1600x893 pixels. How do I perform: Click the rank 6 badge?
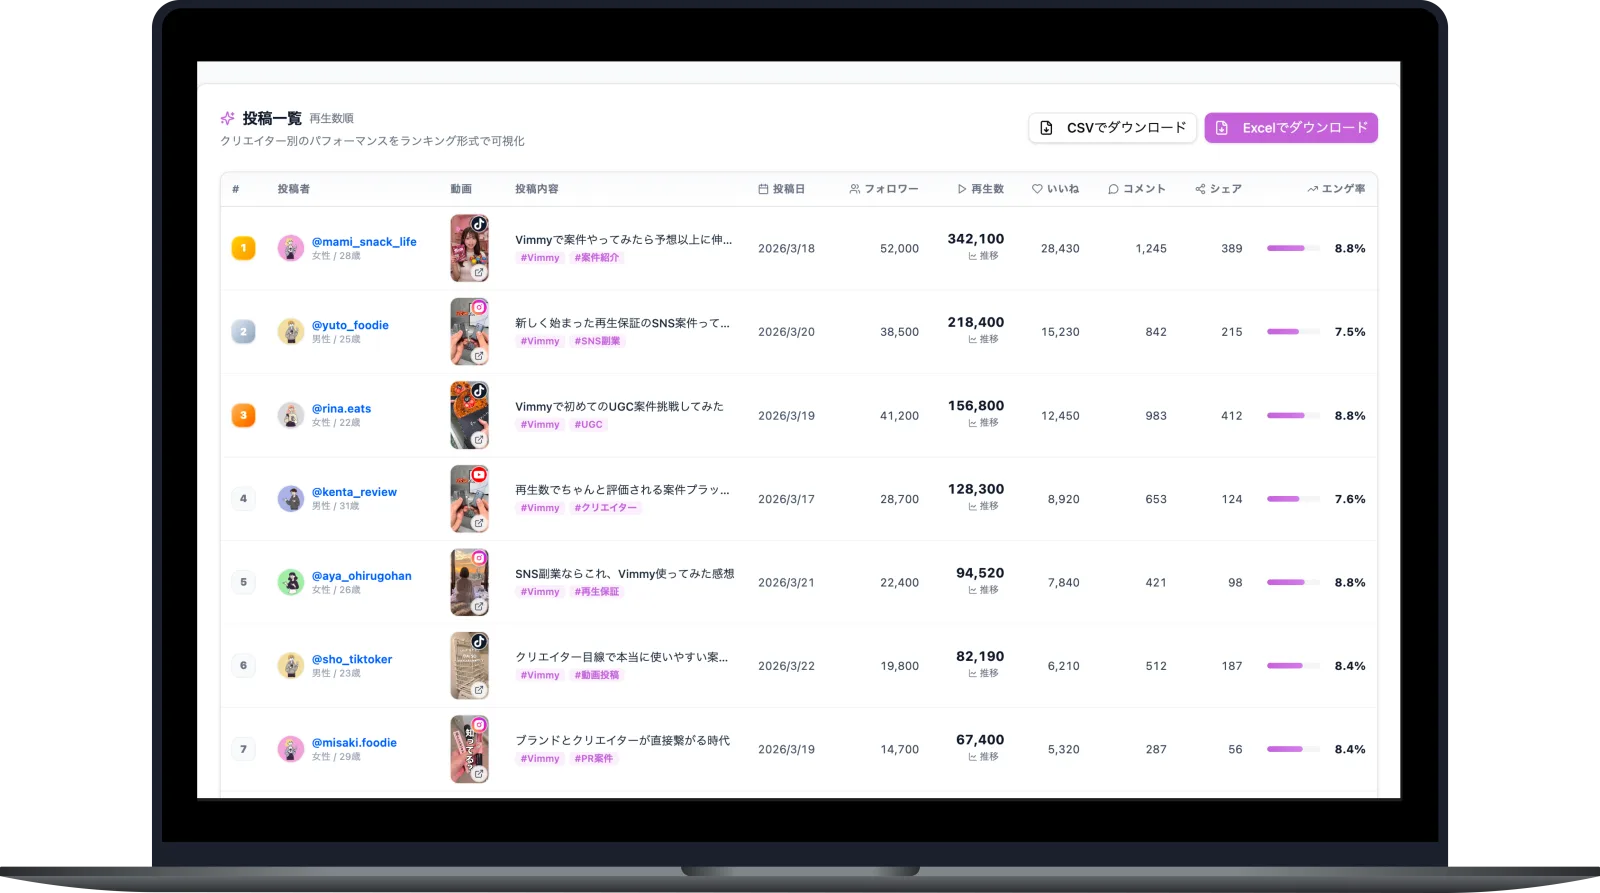click(x=243, y=666)
